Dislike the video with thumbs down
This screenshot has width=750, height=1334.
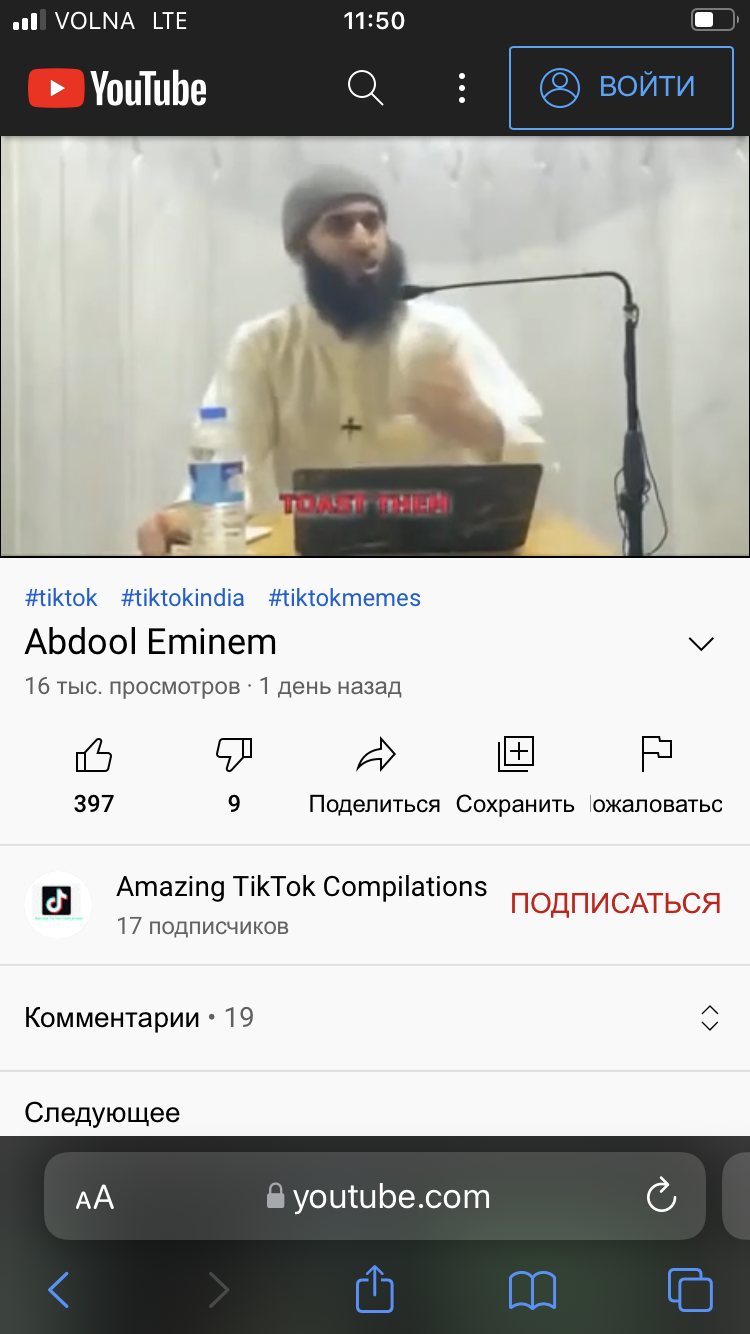point(234,755)
